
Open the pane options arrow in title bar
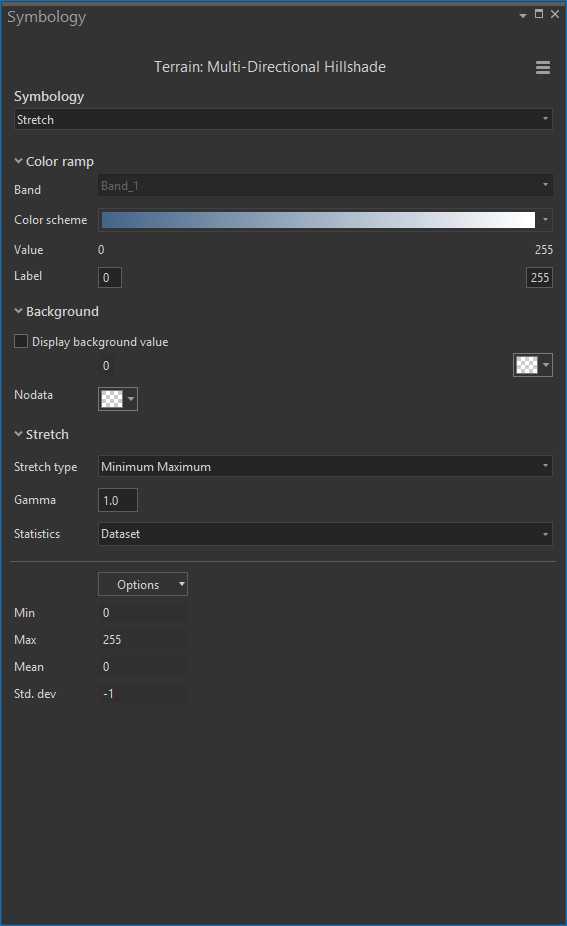[523, 16]
